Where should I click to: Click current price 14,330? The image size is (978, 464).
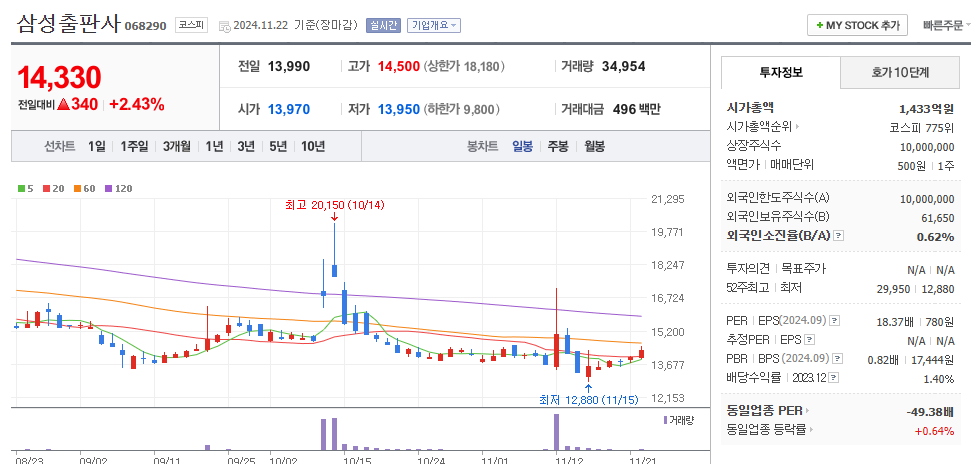(x=59, y=78)
